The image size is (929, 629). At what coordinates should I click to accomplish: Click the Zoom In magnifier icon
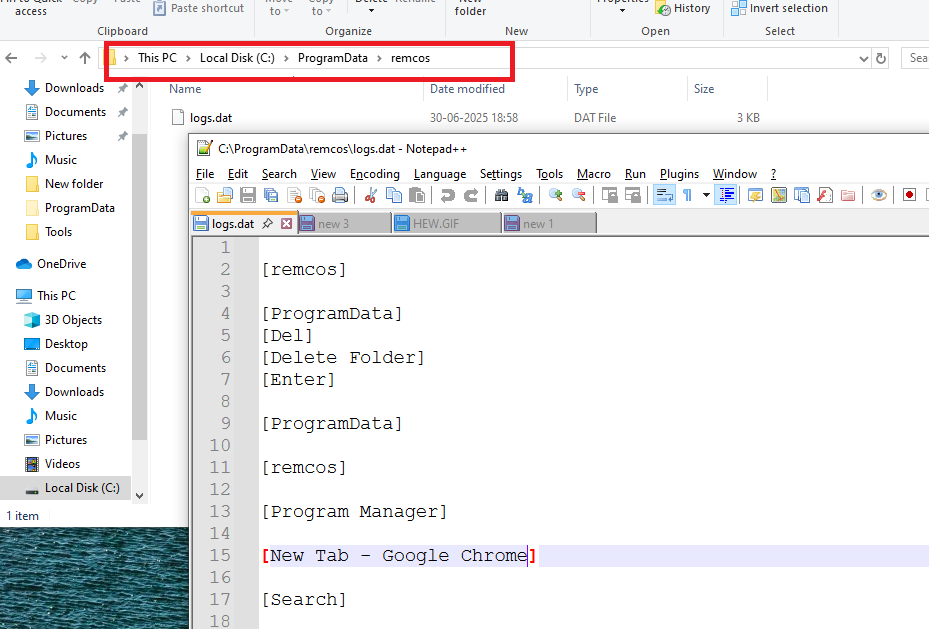556,195
